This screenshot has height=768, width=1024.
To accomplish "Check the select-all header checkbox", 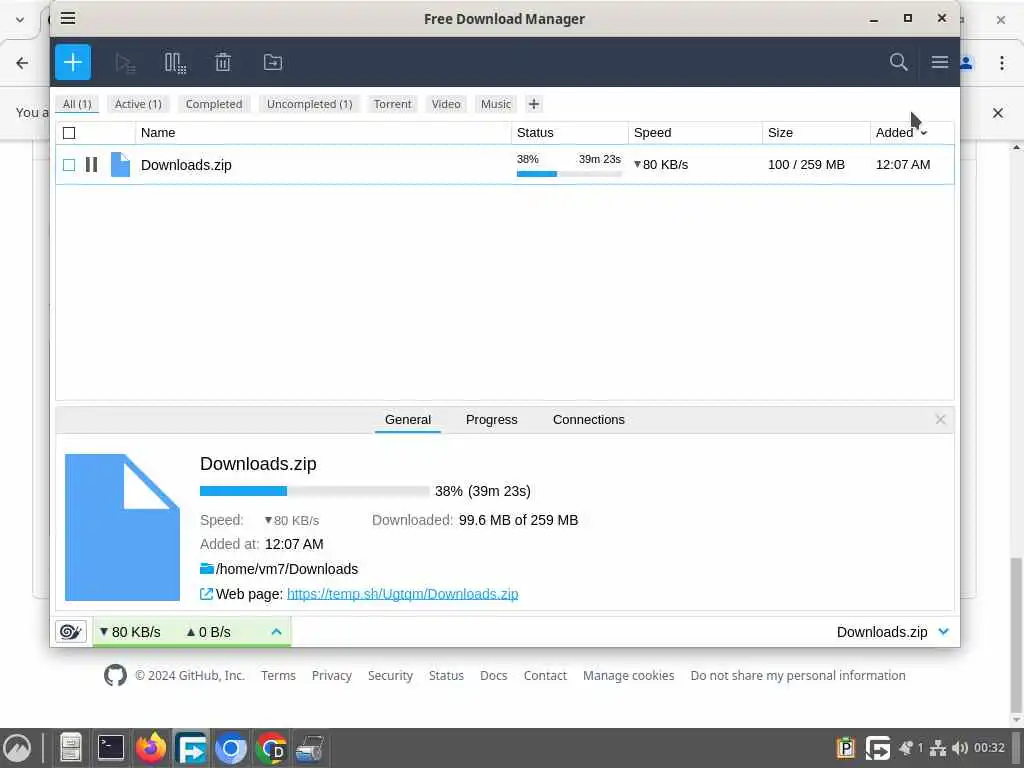I will [x=69, y=133].
